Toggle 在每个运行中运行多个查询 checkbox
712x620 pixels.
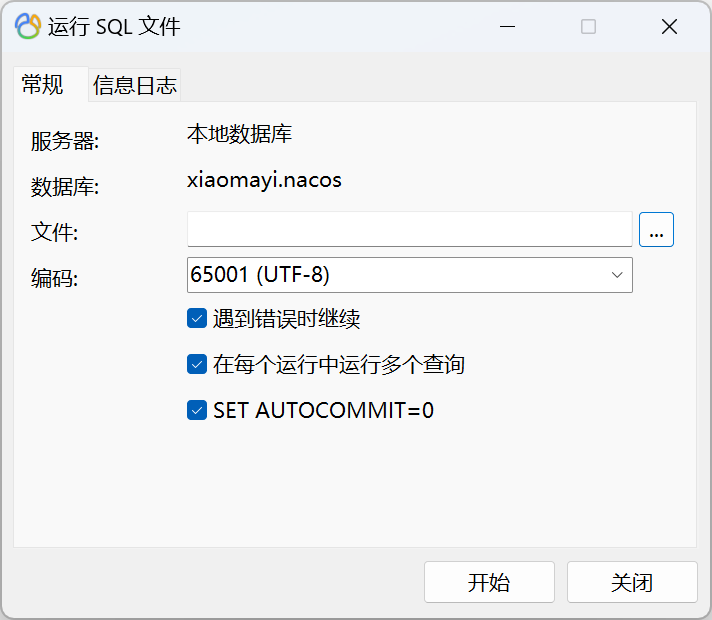pos(197,364)
